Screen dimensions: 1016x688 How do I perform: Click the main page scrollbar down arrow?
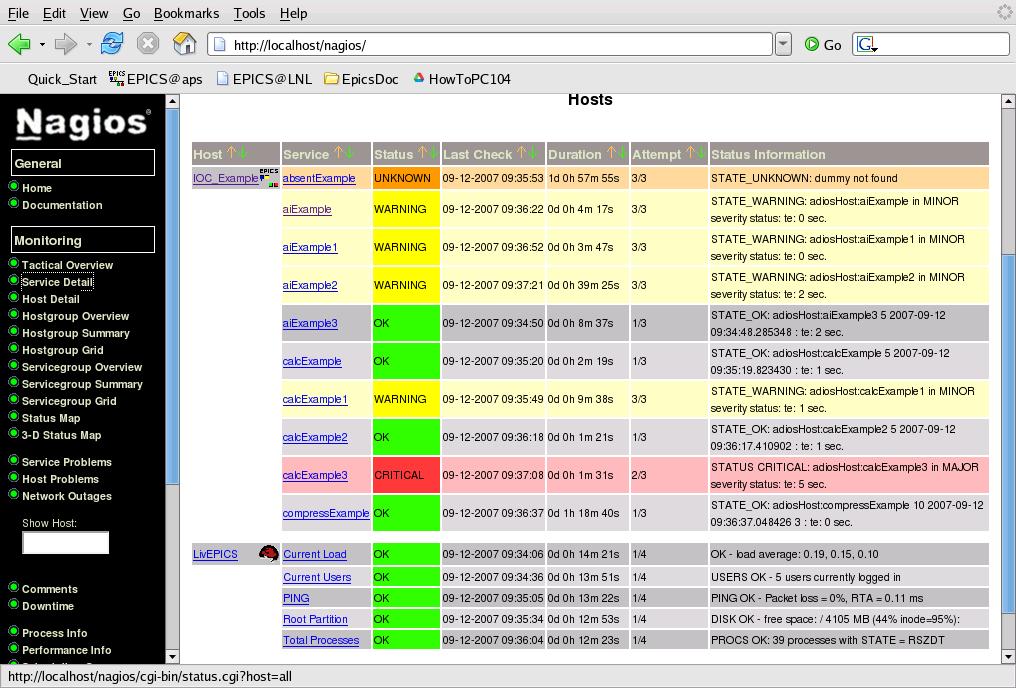coord(1008,656)
